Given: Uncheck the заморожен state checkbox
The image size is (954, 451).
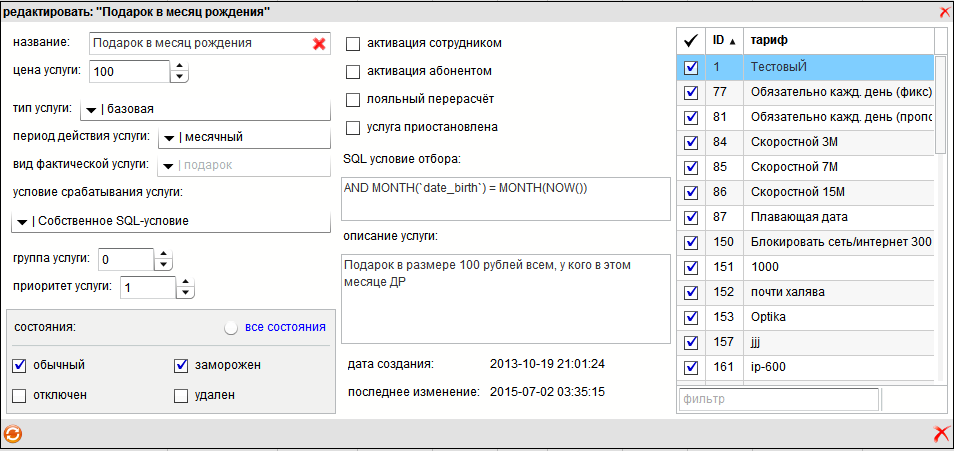Looking at the screenshot, I should pos(181,365).
